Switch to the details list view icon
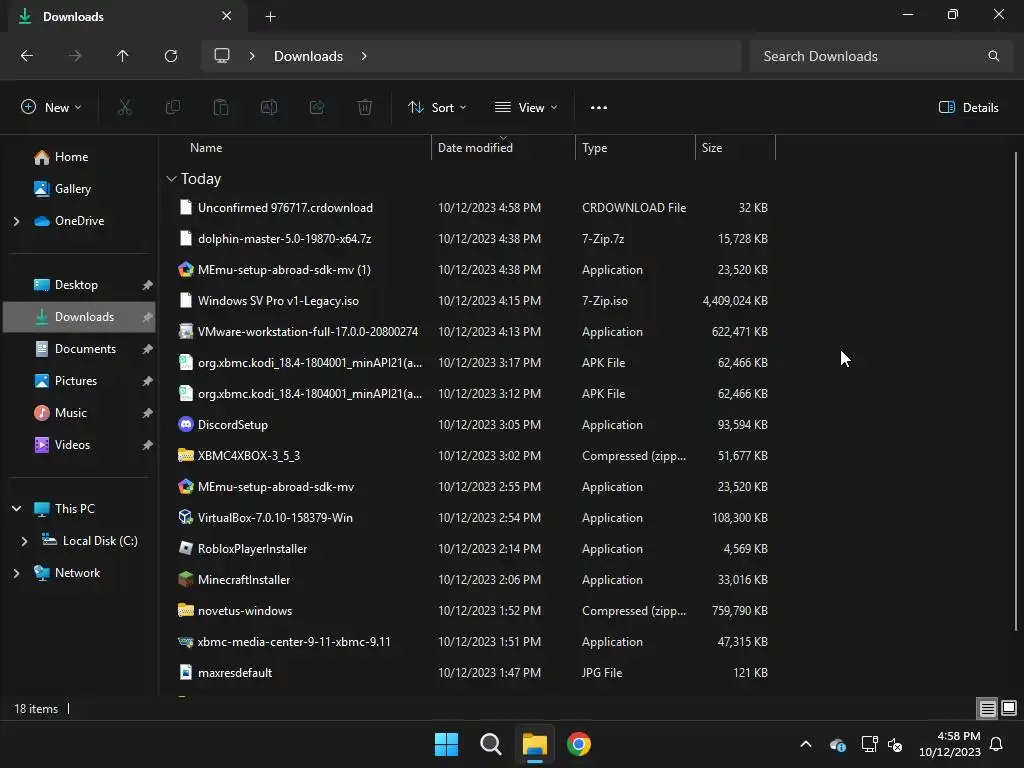This screenshot has height=768, width=1024. [x=987, y=708]
